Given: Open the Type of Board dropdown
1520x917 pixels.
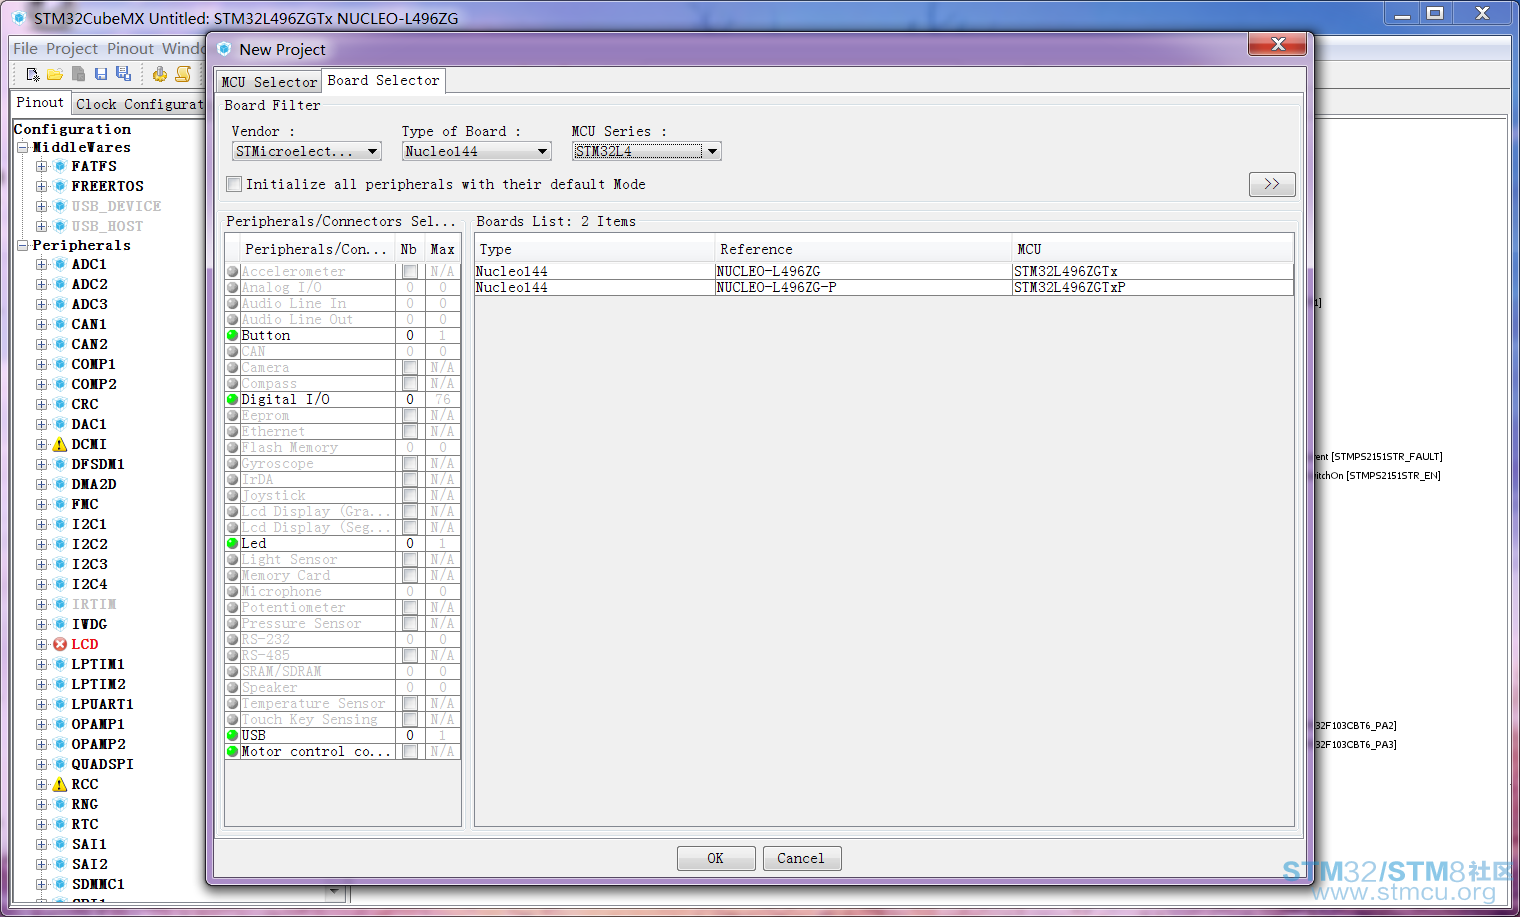Looking at the screenshot, I should pyautogui.click(x=477, y=151).
